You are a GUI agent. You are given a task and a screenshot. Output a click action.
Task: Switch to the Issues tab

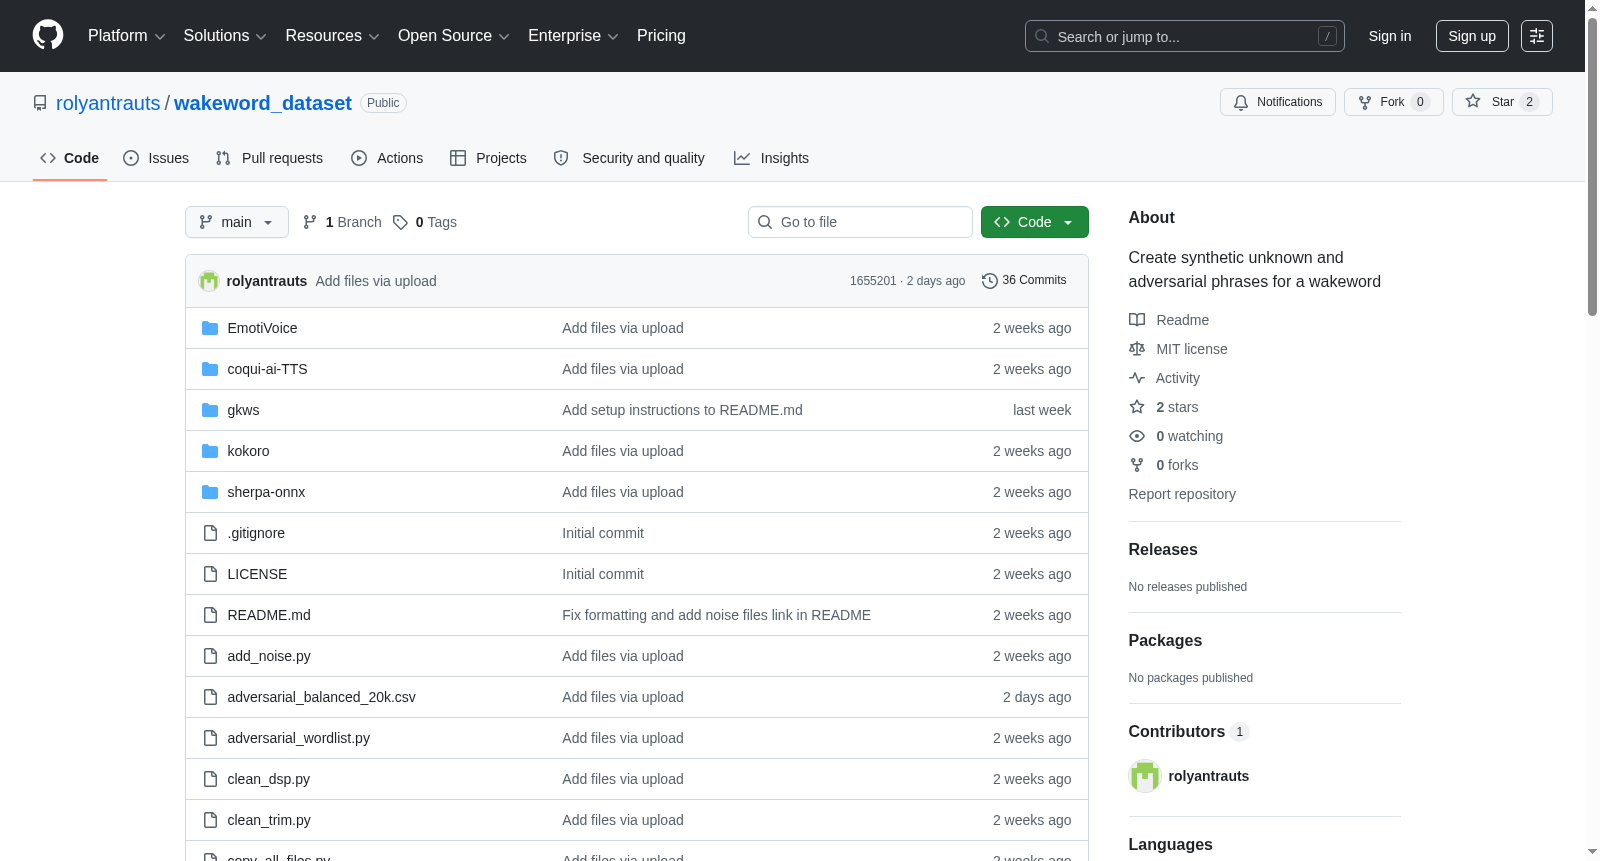pos(156,158)
